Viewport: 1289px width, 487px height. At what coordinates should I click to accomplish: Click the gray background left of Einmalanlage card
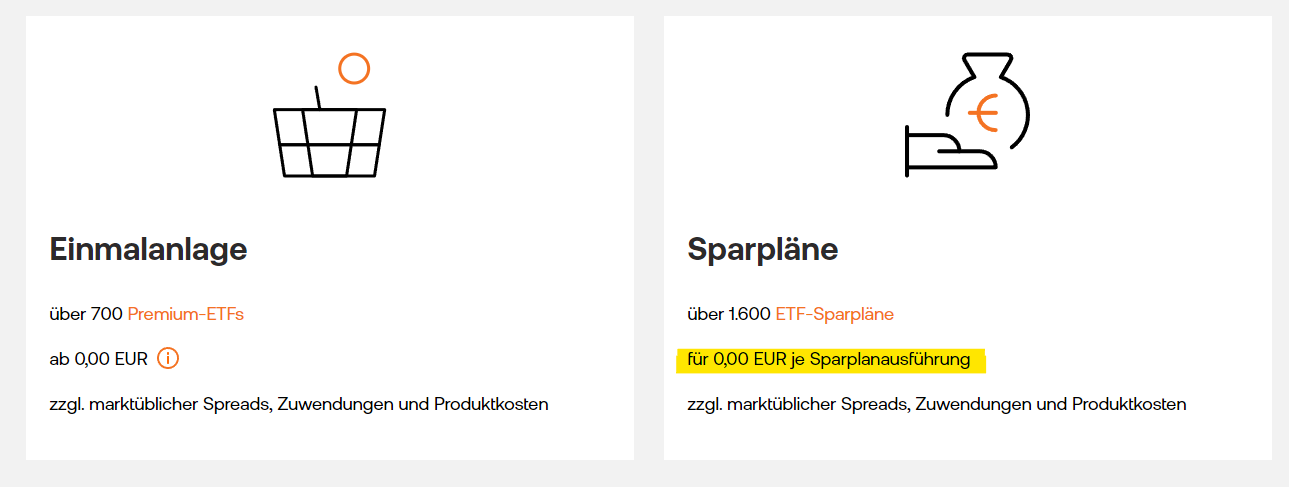pyautogui.click(x=12, y=240)
